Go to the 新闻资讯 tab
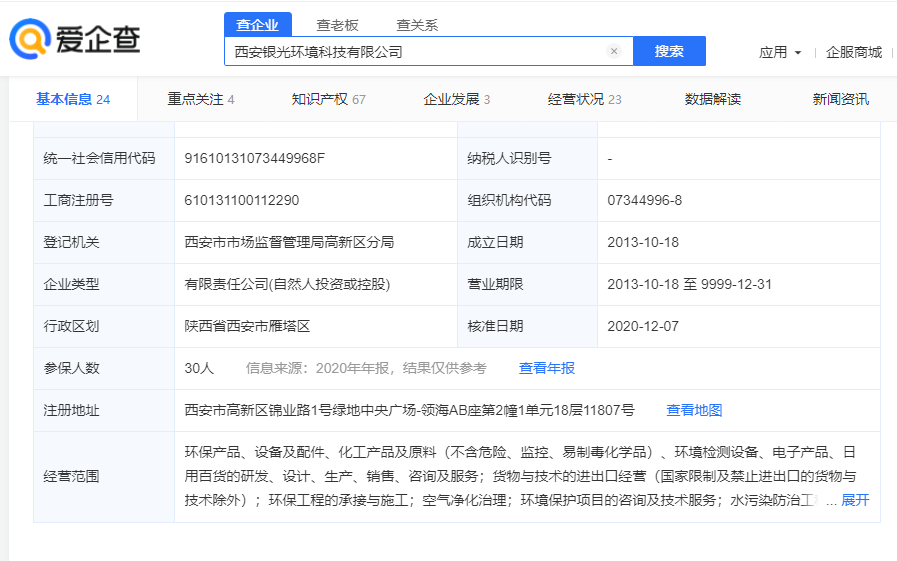The image size is (897, 561). pos(840,99)
